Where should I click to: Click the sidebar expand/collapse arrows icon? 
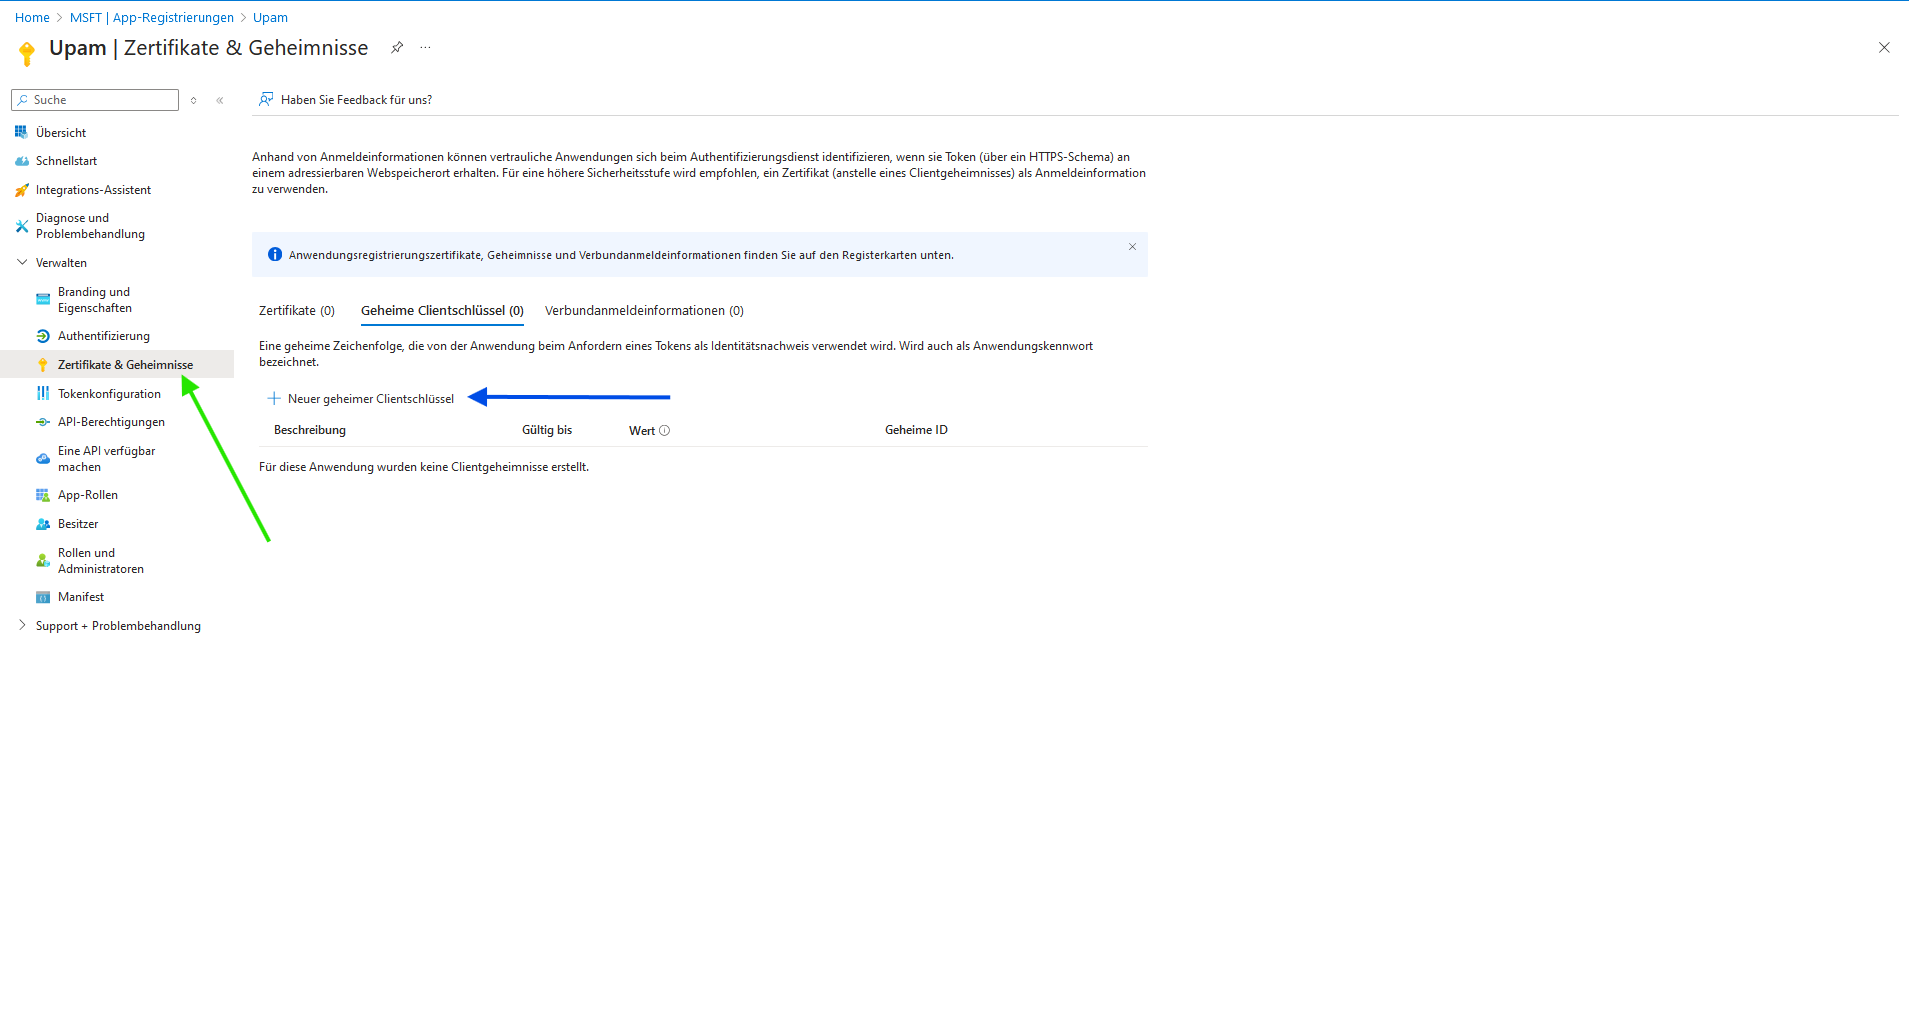click(194, 100)
